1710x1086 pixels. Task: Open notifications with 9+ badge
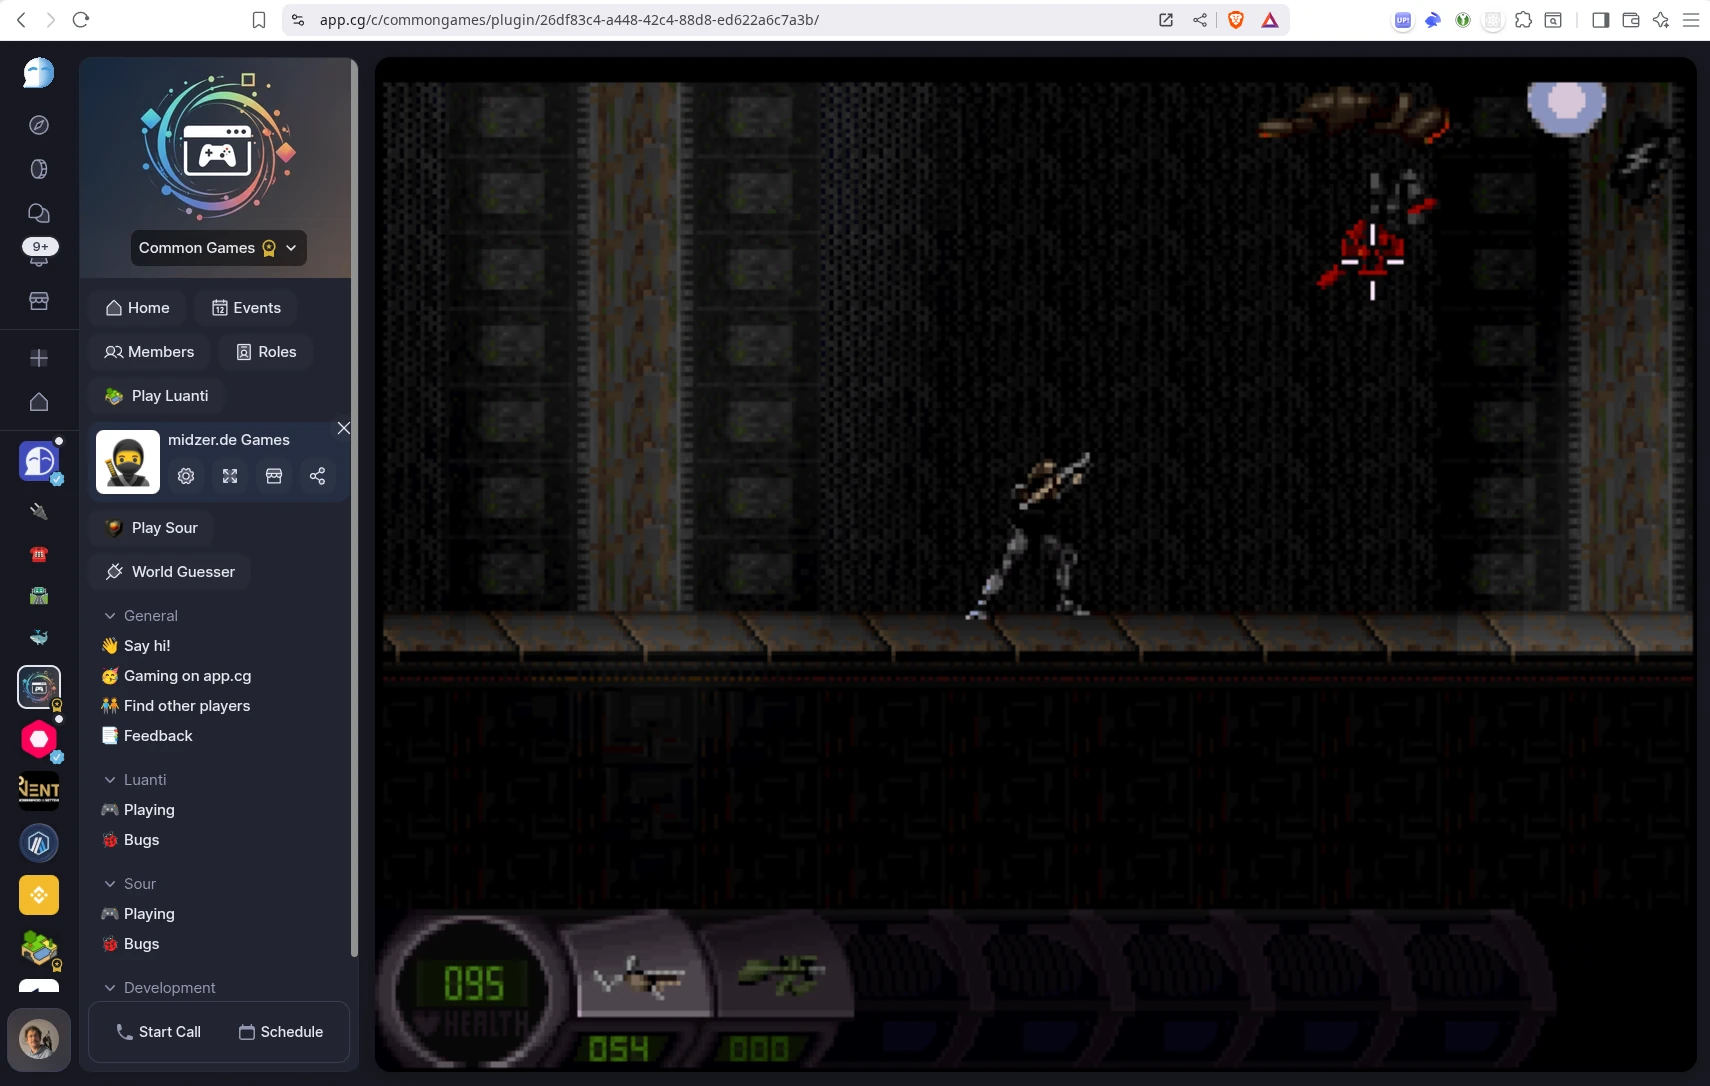(x=39, y=252)
